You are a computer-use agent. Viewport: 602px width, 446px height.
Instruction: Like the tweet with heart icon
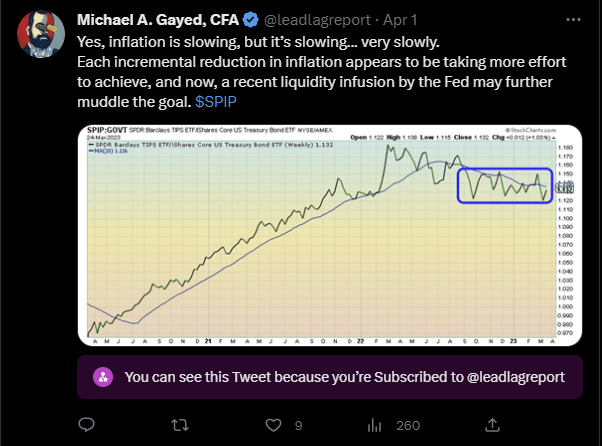tap(273, 425)
